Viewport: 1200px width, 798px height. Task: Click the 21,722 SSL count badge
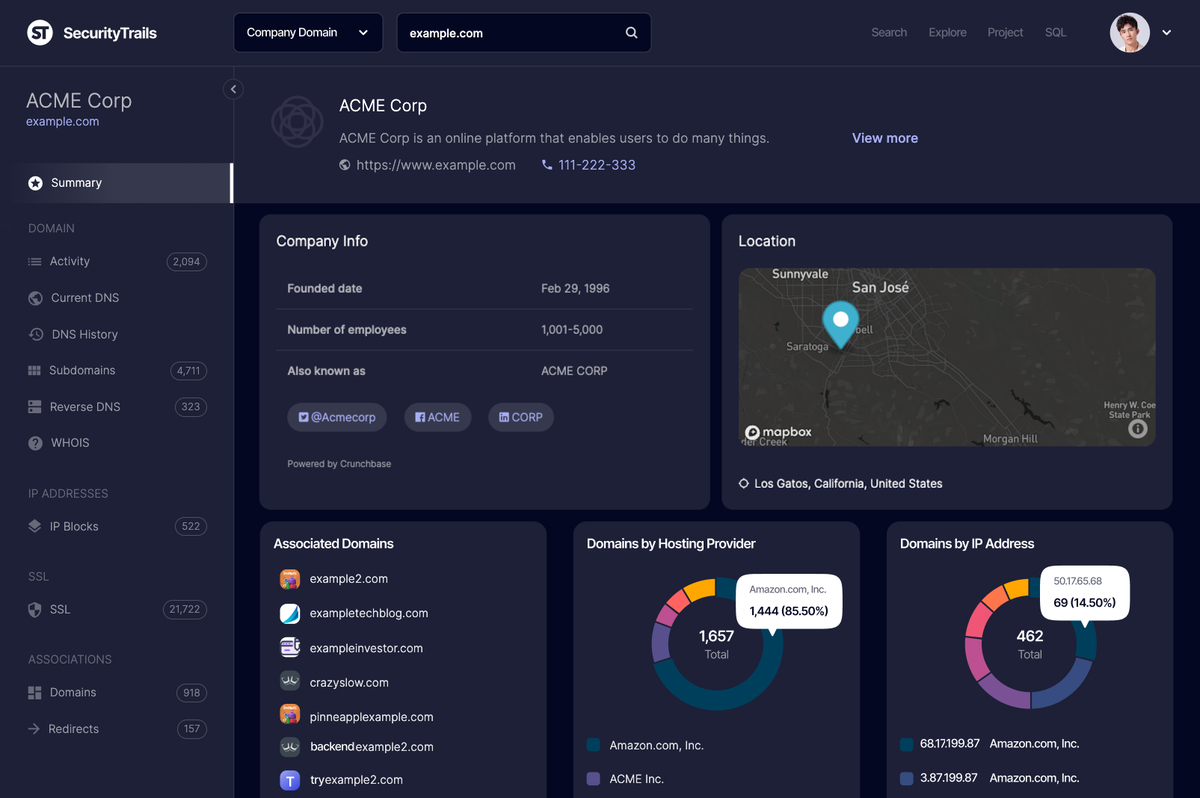pos(185,609)
